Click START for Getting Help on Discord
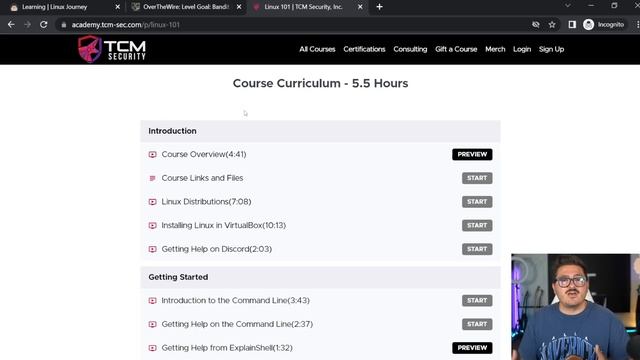Screen dimensions: 640x360 click(477, 249)
